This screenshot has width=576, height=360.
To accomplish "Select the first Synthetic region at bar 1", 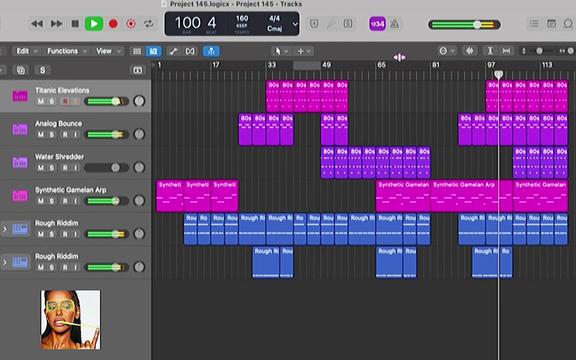I will 170,196.
